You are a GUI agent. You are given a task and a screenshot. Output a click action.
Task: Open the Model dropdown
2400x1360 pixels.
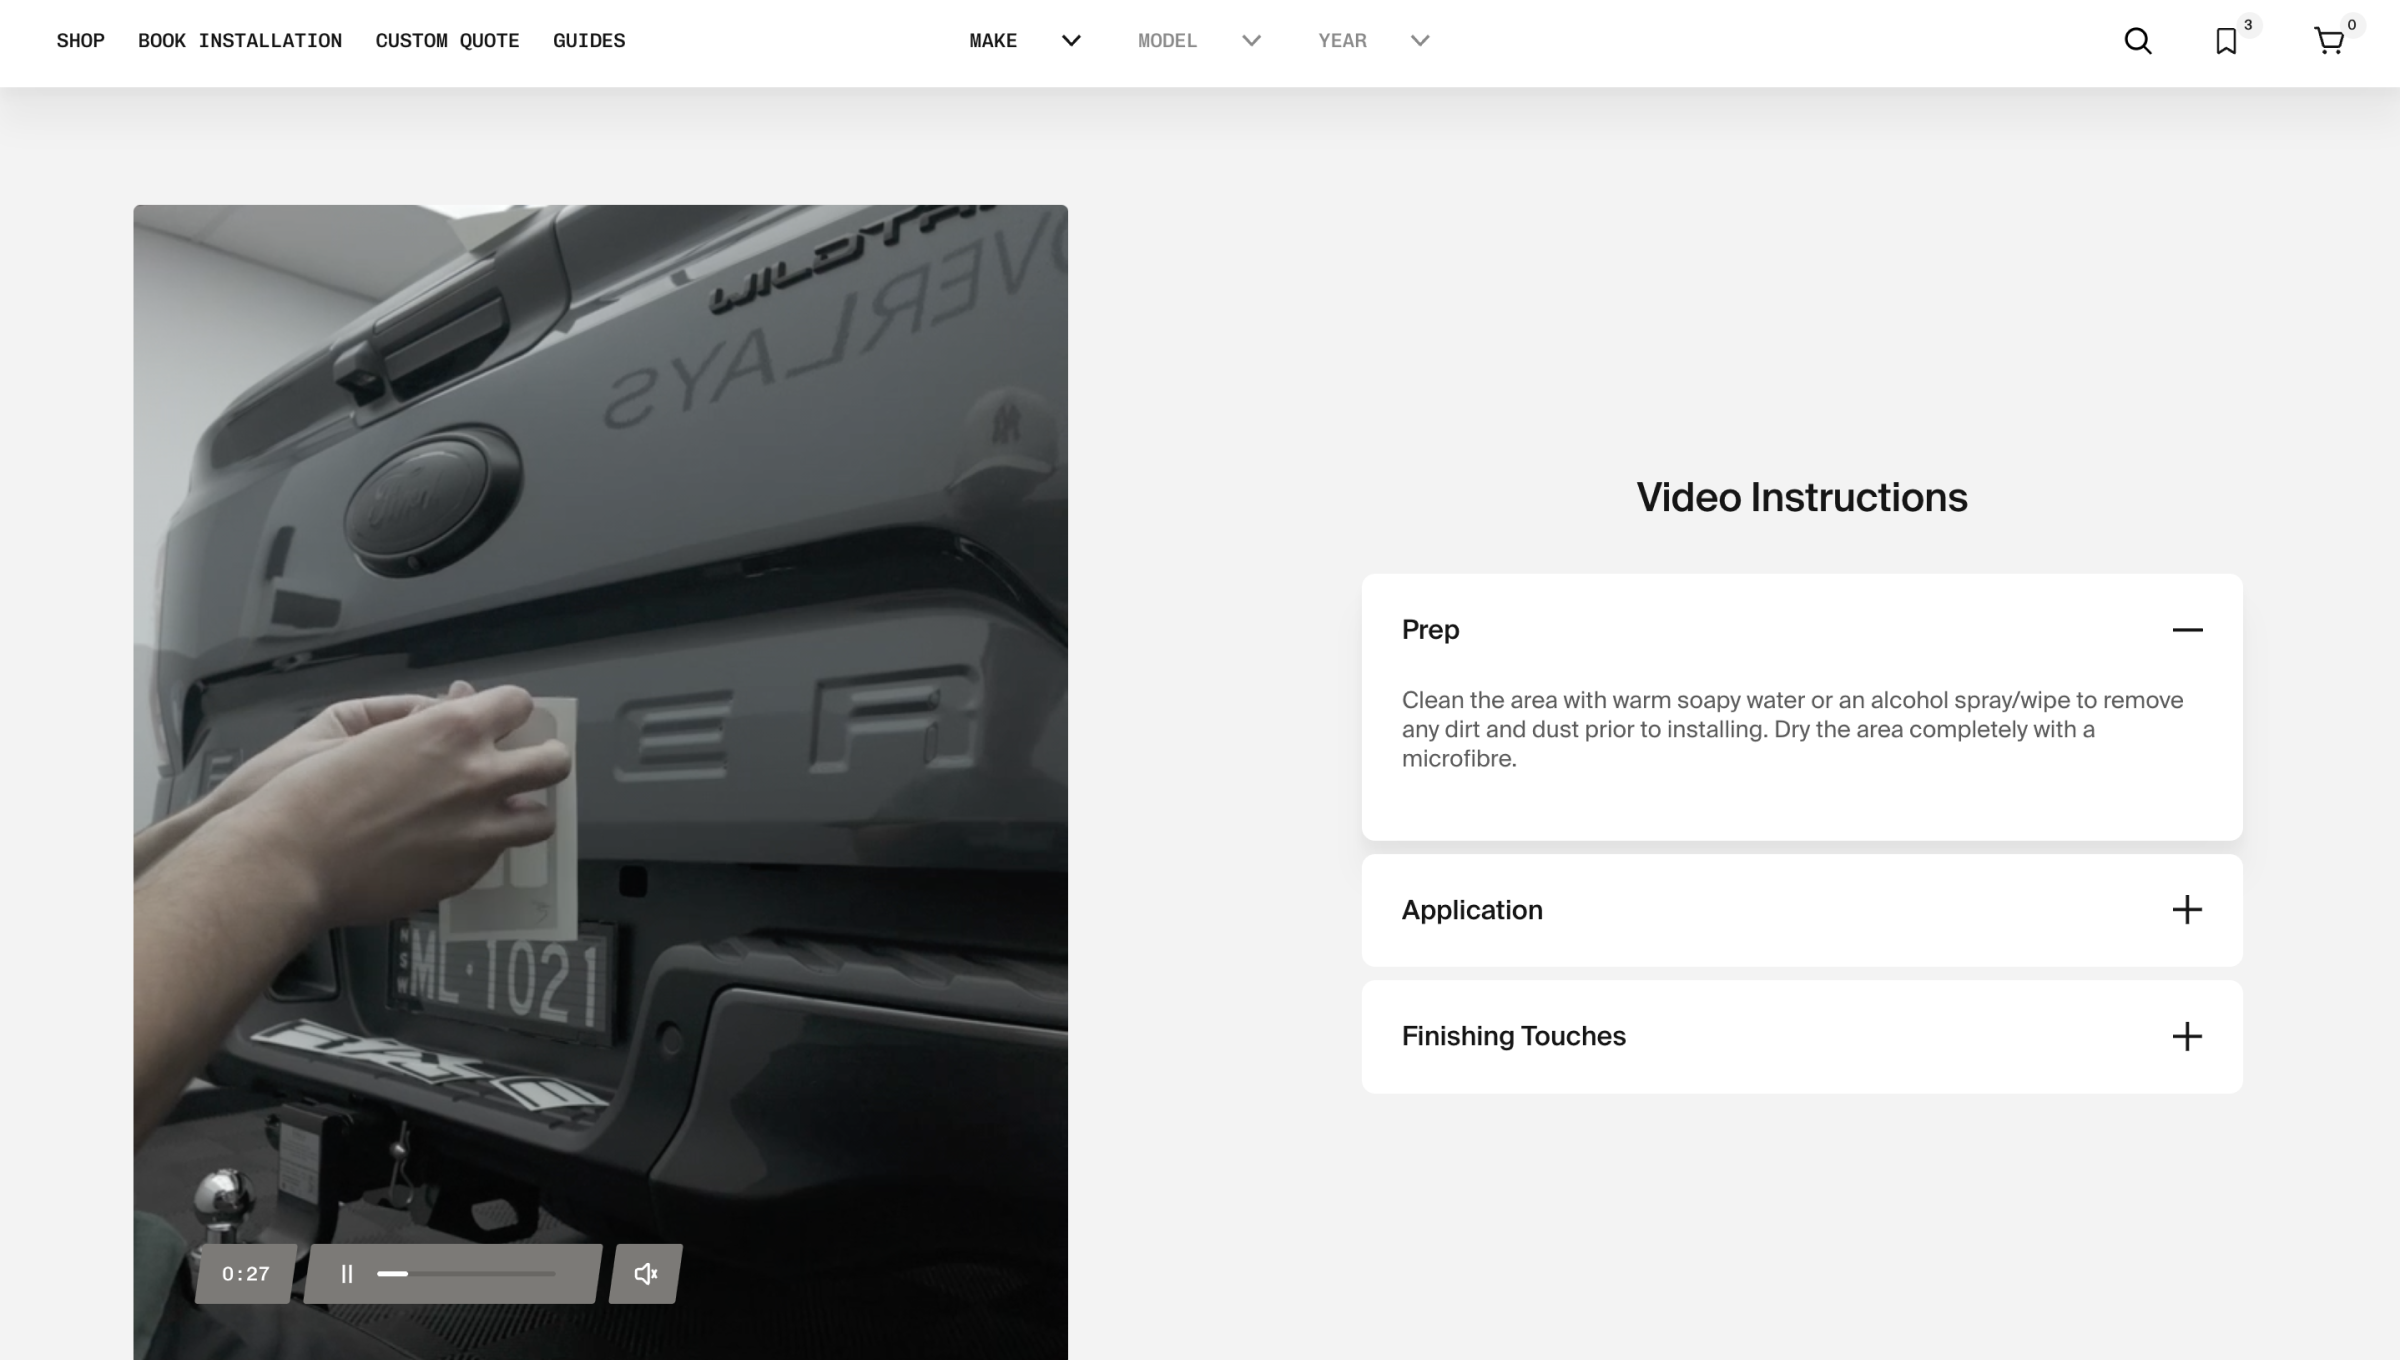point(1198,41)
